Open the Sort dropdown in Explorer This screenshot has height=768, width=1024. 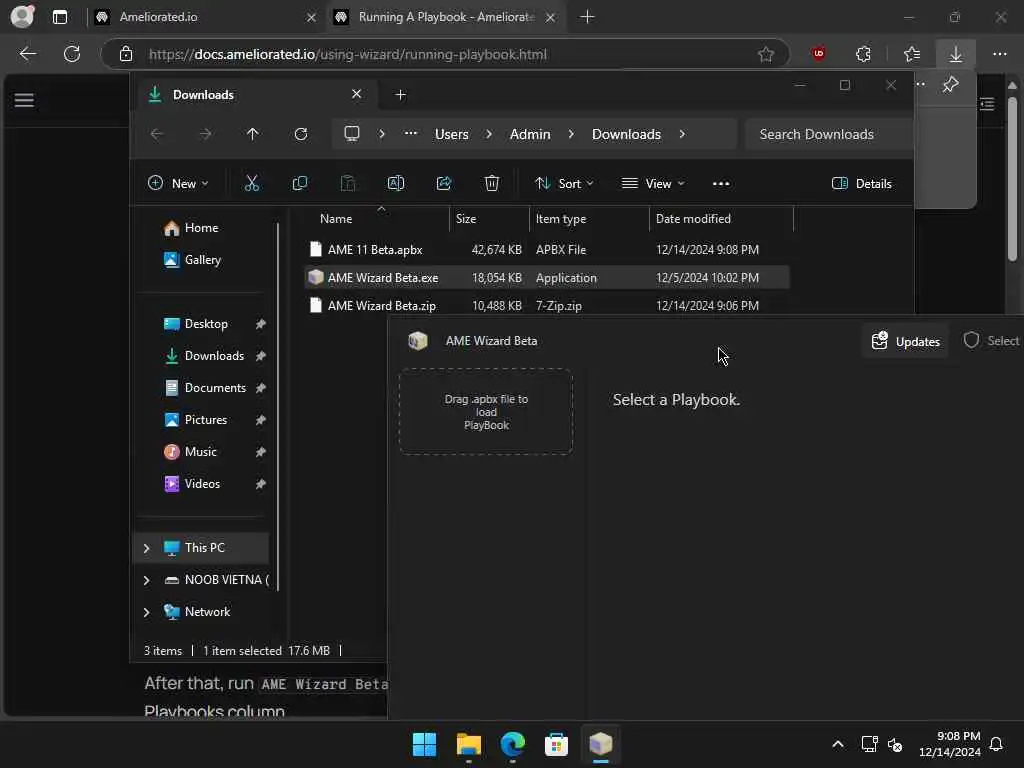tap(564, 184)
